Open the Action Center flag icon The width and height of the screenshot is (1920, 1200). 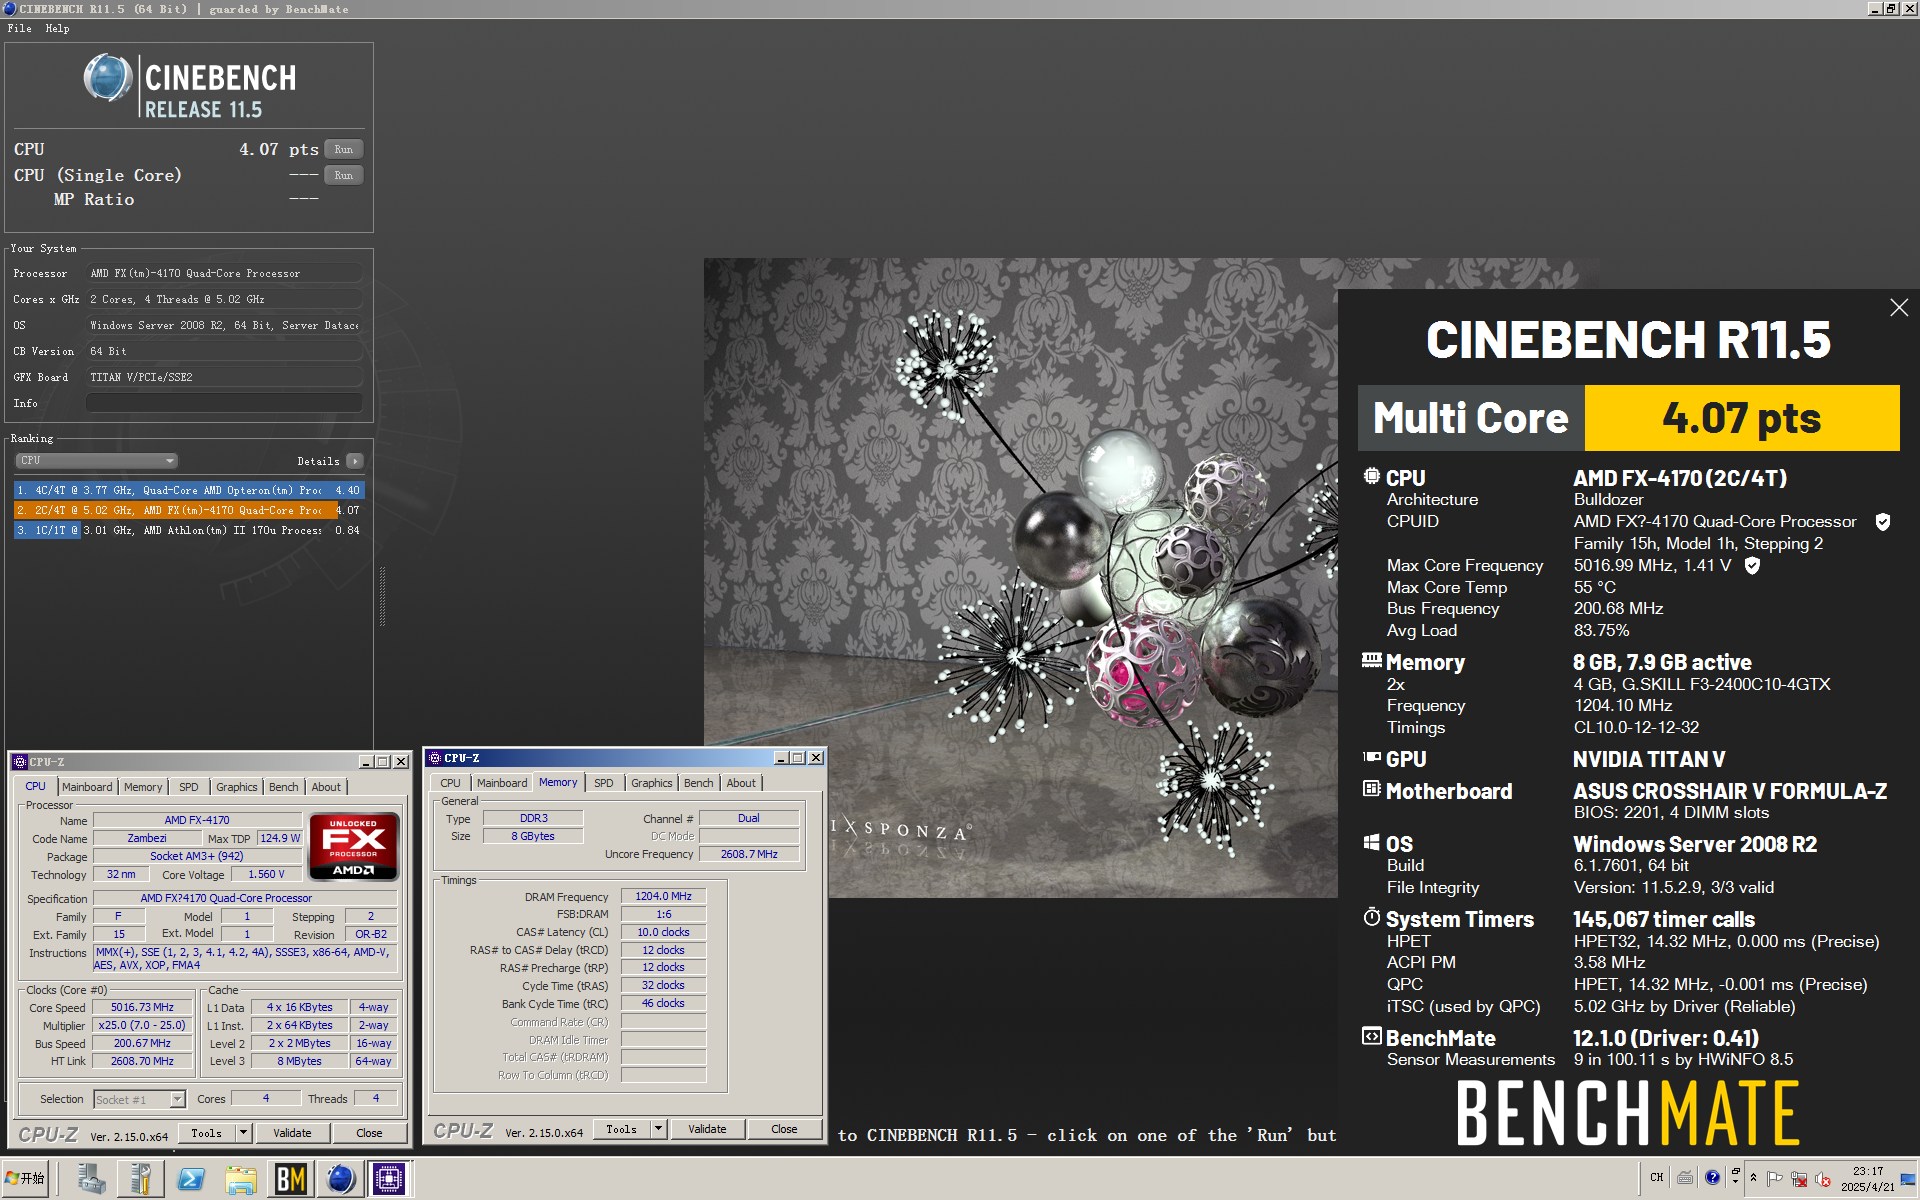tap(1775, 1178)
